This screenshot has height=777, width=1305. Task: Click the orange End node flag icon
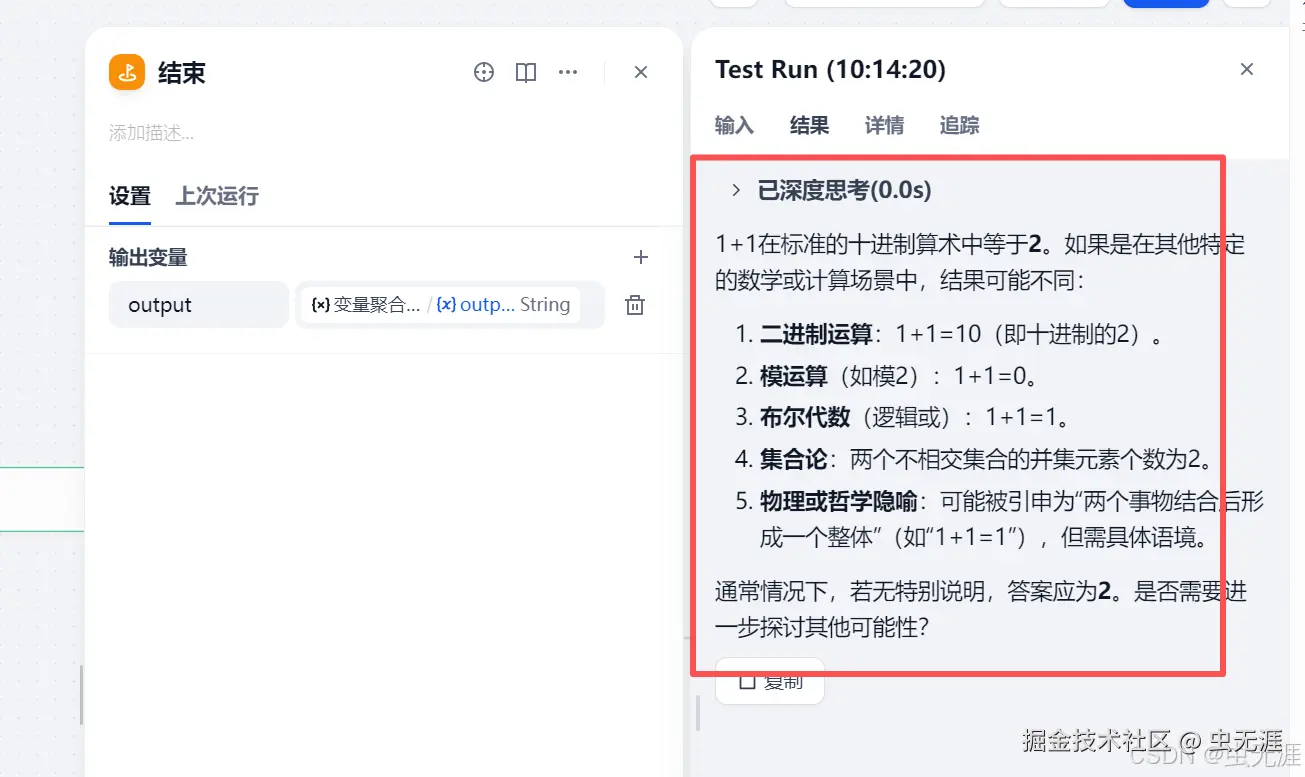(x=125, y=72)
